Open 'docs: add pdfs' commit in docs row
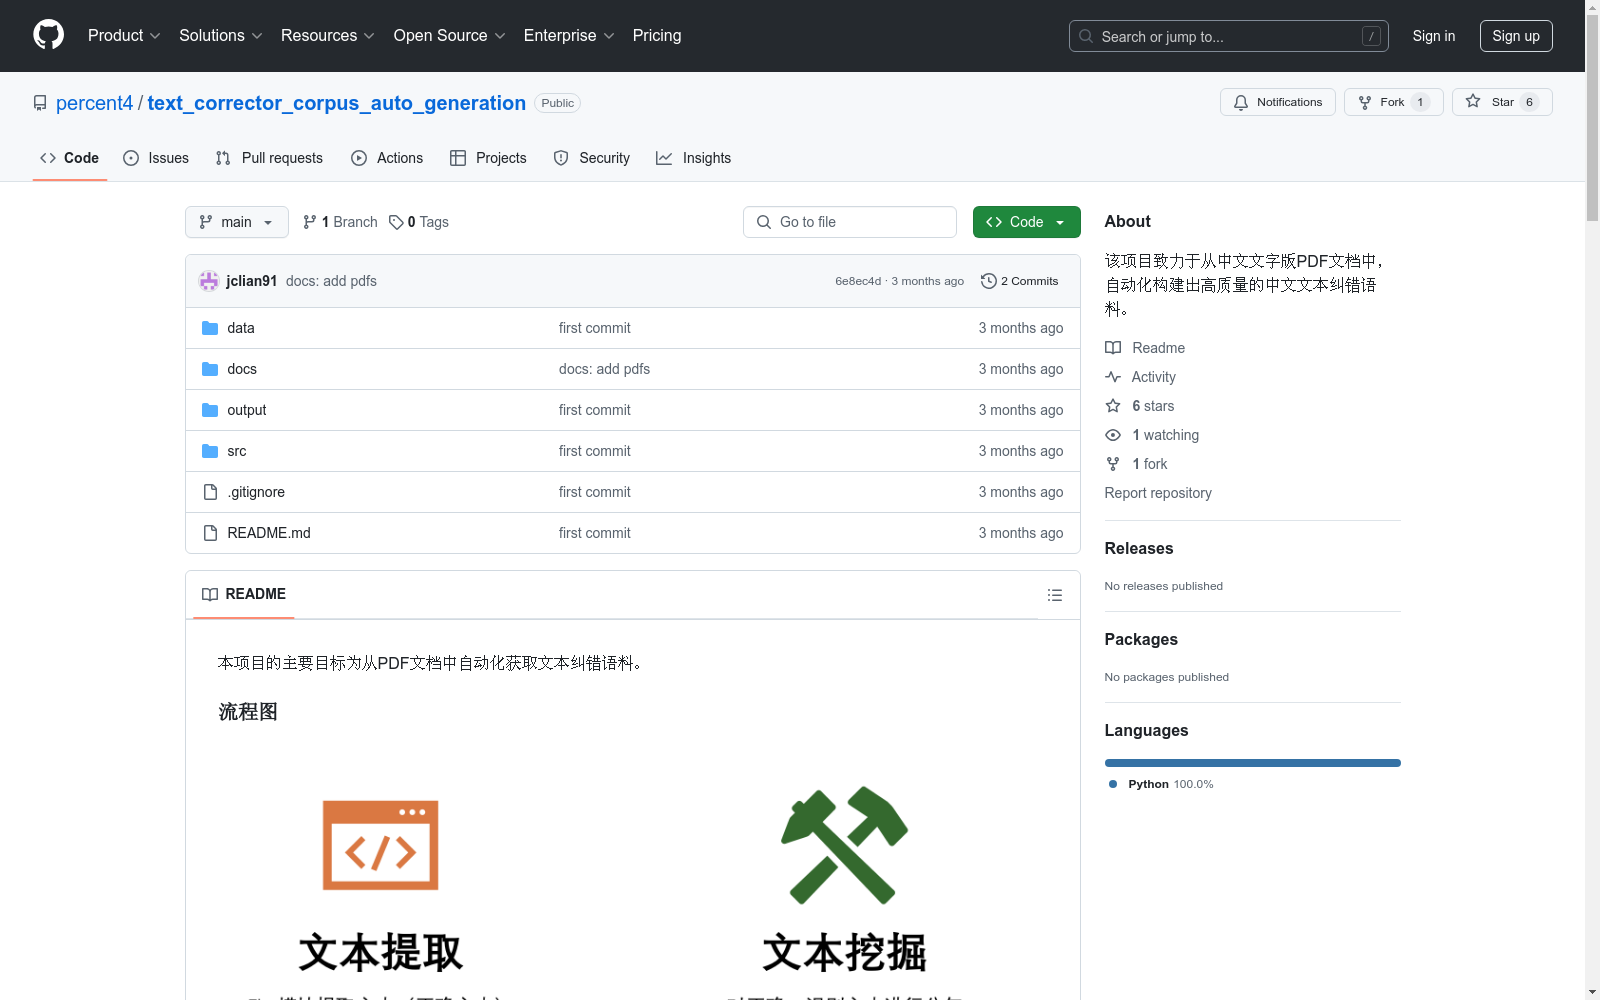Image resolution: width=1600 pixels, height=1000 pixels. coord(604,369)
